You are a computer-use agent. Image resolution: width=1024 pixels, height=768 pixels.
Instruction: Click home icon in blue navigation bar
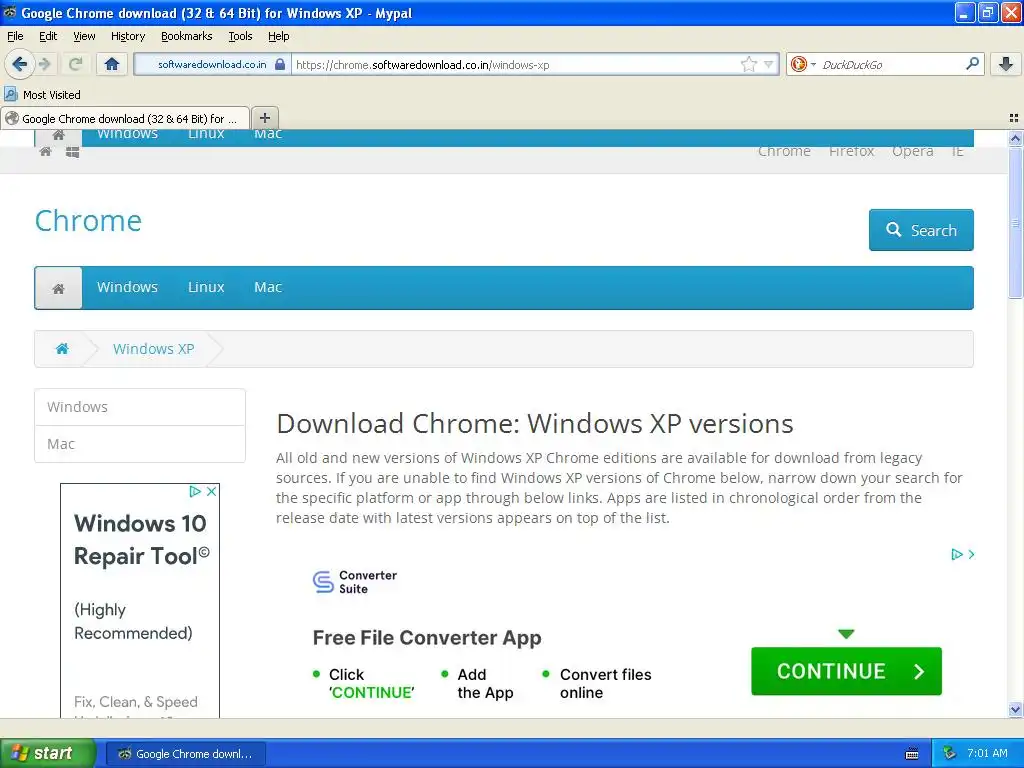tap(58, 288)
